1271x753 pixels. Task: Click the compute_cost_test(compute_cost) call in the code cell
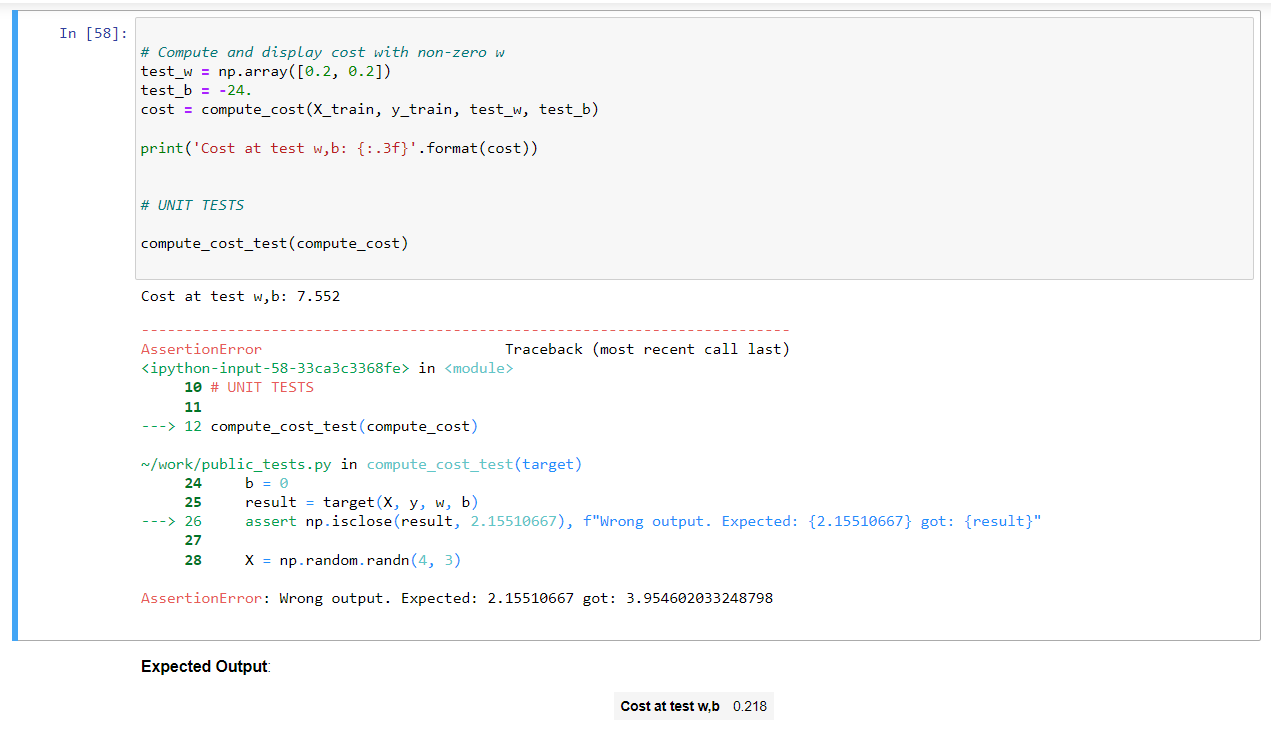275,243
